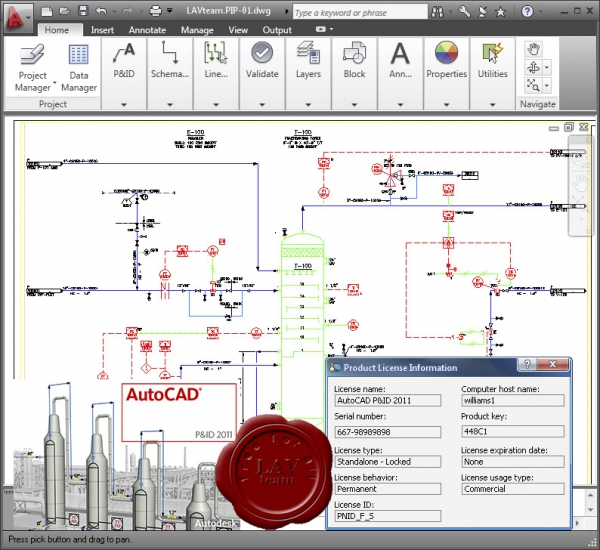
Task: Switch to the Home ribbon tab
Action: point(57,30)
